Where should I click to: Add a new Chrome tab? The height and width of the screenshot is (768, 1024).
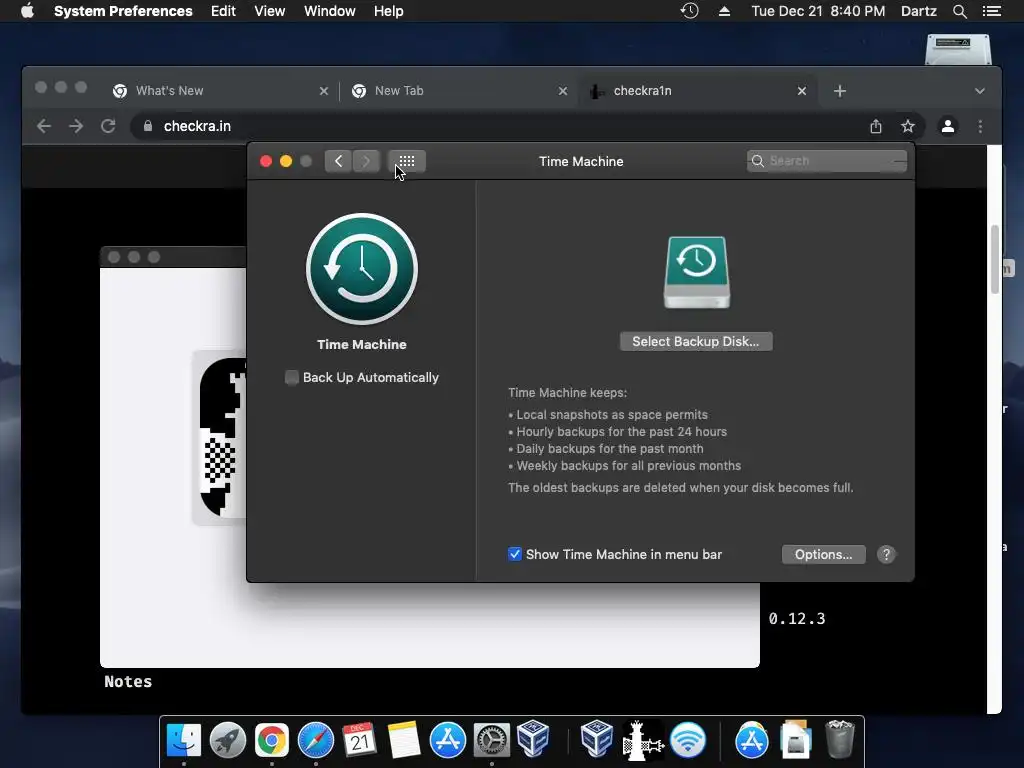(x=840, y=91)
